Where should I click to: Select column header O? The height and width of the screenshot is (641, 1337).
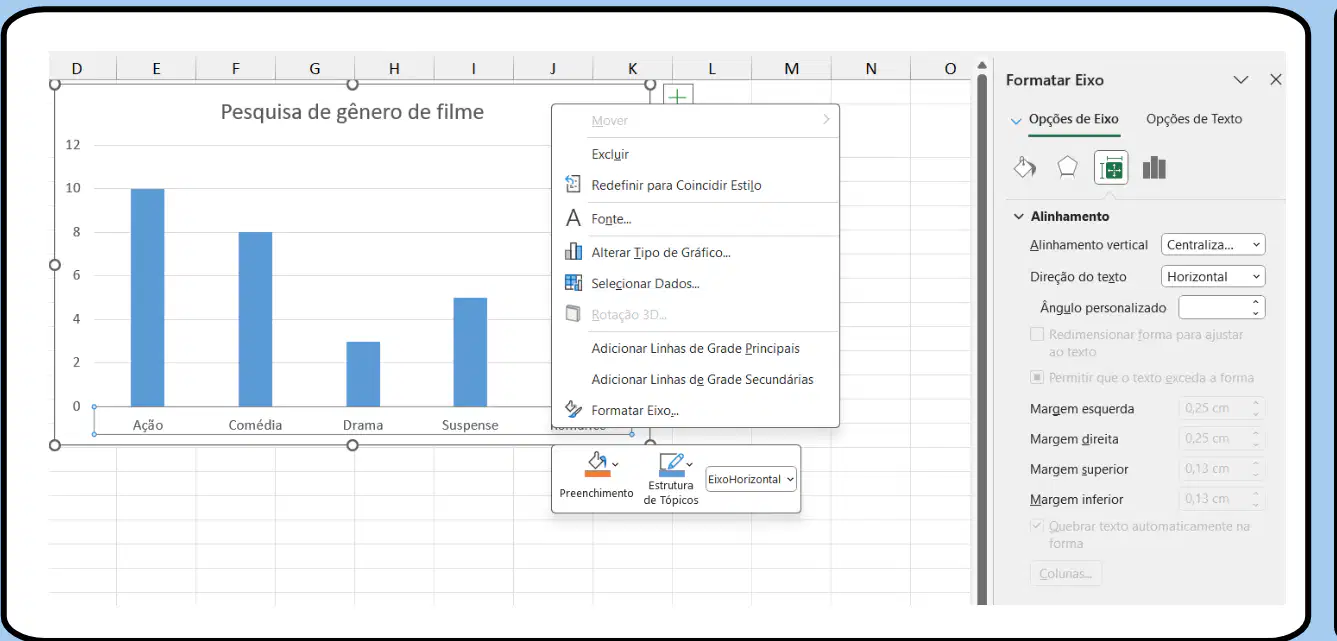[x=949, y=68]
